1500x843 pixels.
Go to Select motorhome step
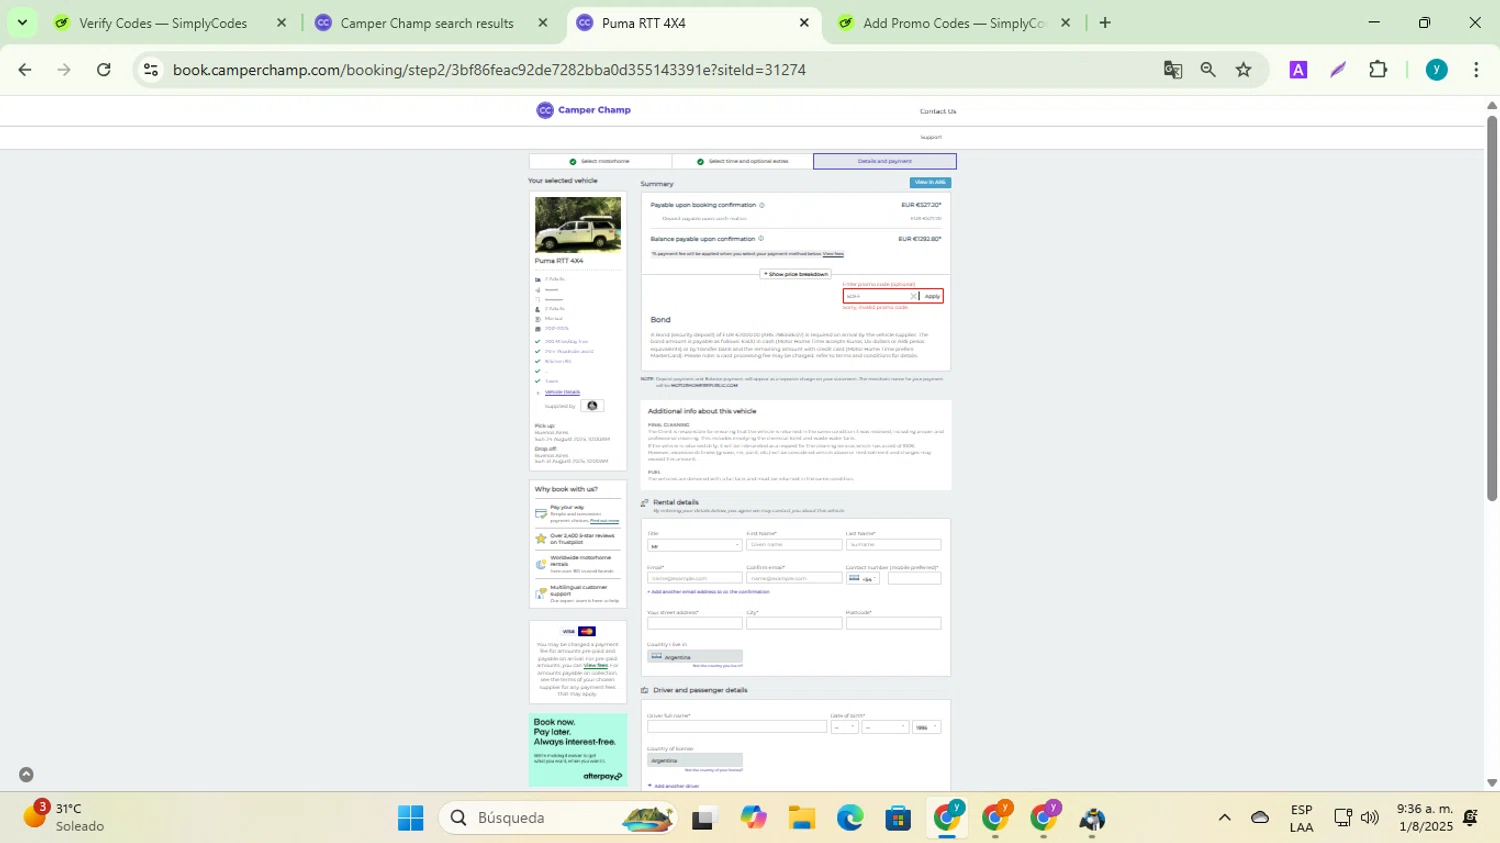coord(600,161)
